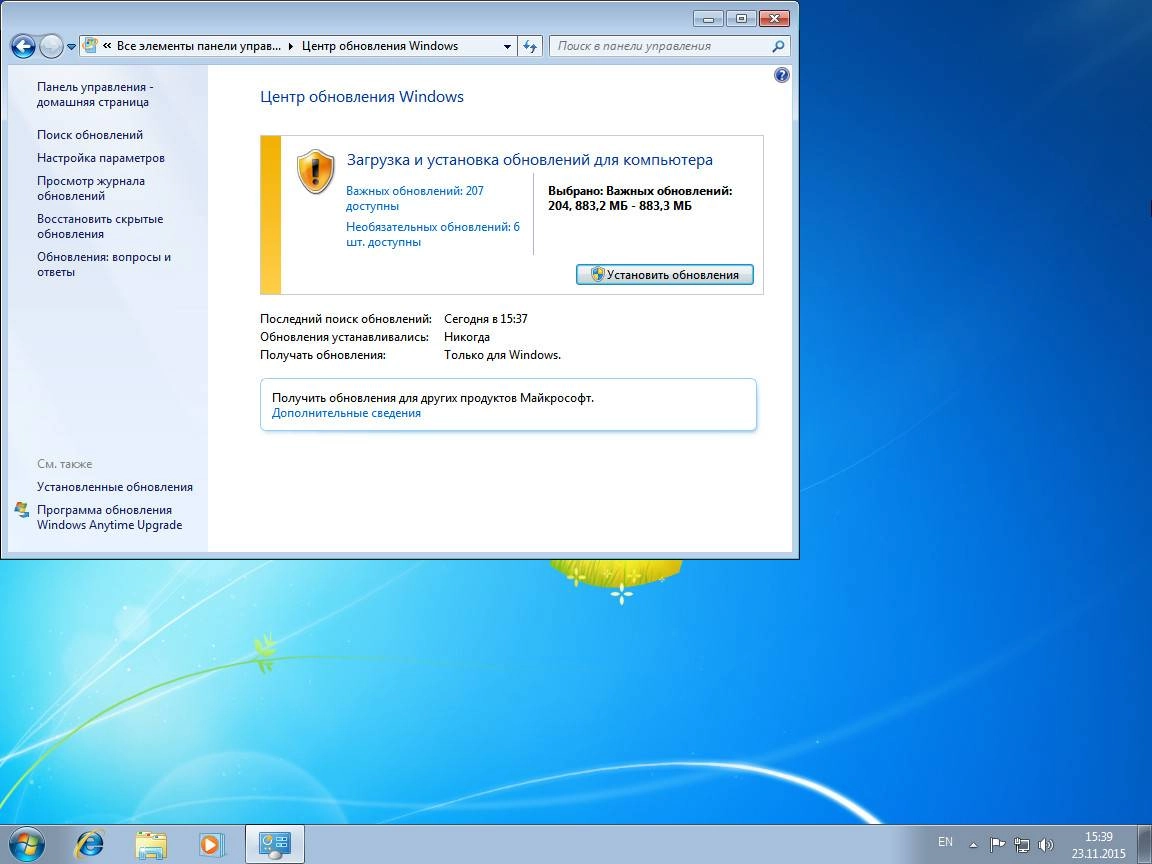Expand breadcrumb arrow after "Все элементы панели управ..."

(291, 46)
